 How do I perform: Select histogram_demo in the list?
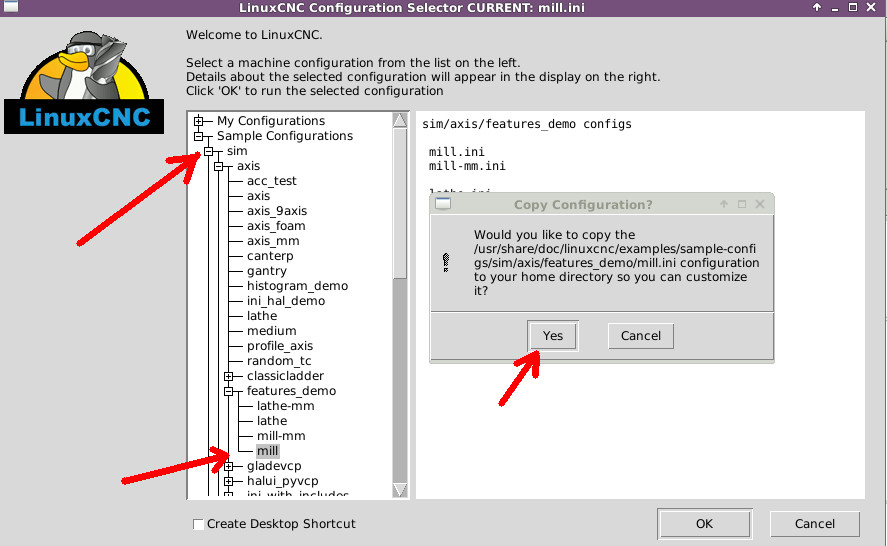(297, 286)
